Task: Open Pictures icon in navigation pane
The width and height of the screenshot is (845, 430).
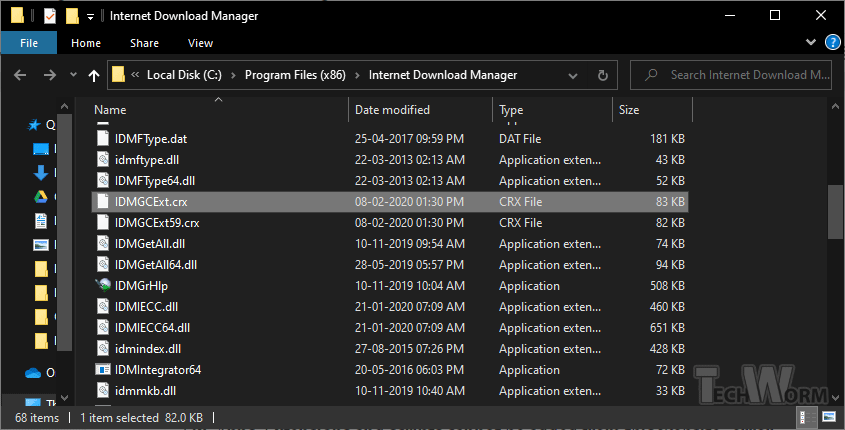Action: click(41, 245)
